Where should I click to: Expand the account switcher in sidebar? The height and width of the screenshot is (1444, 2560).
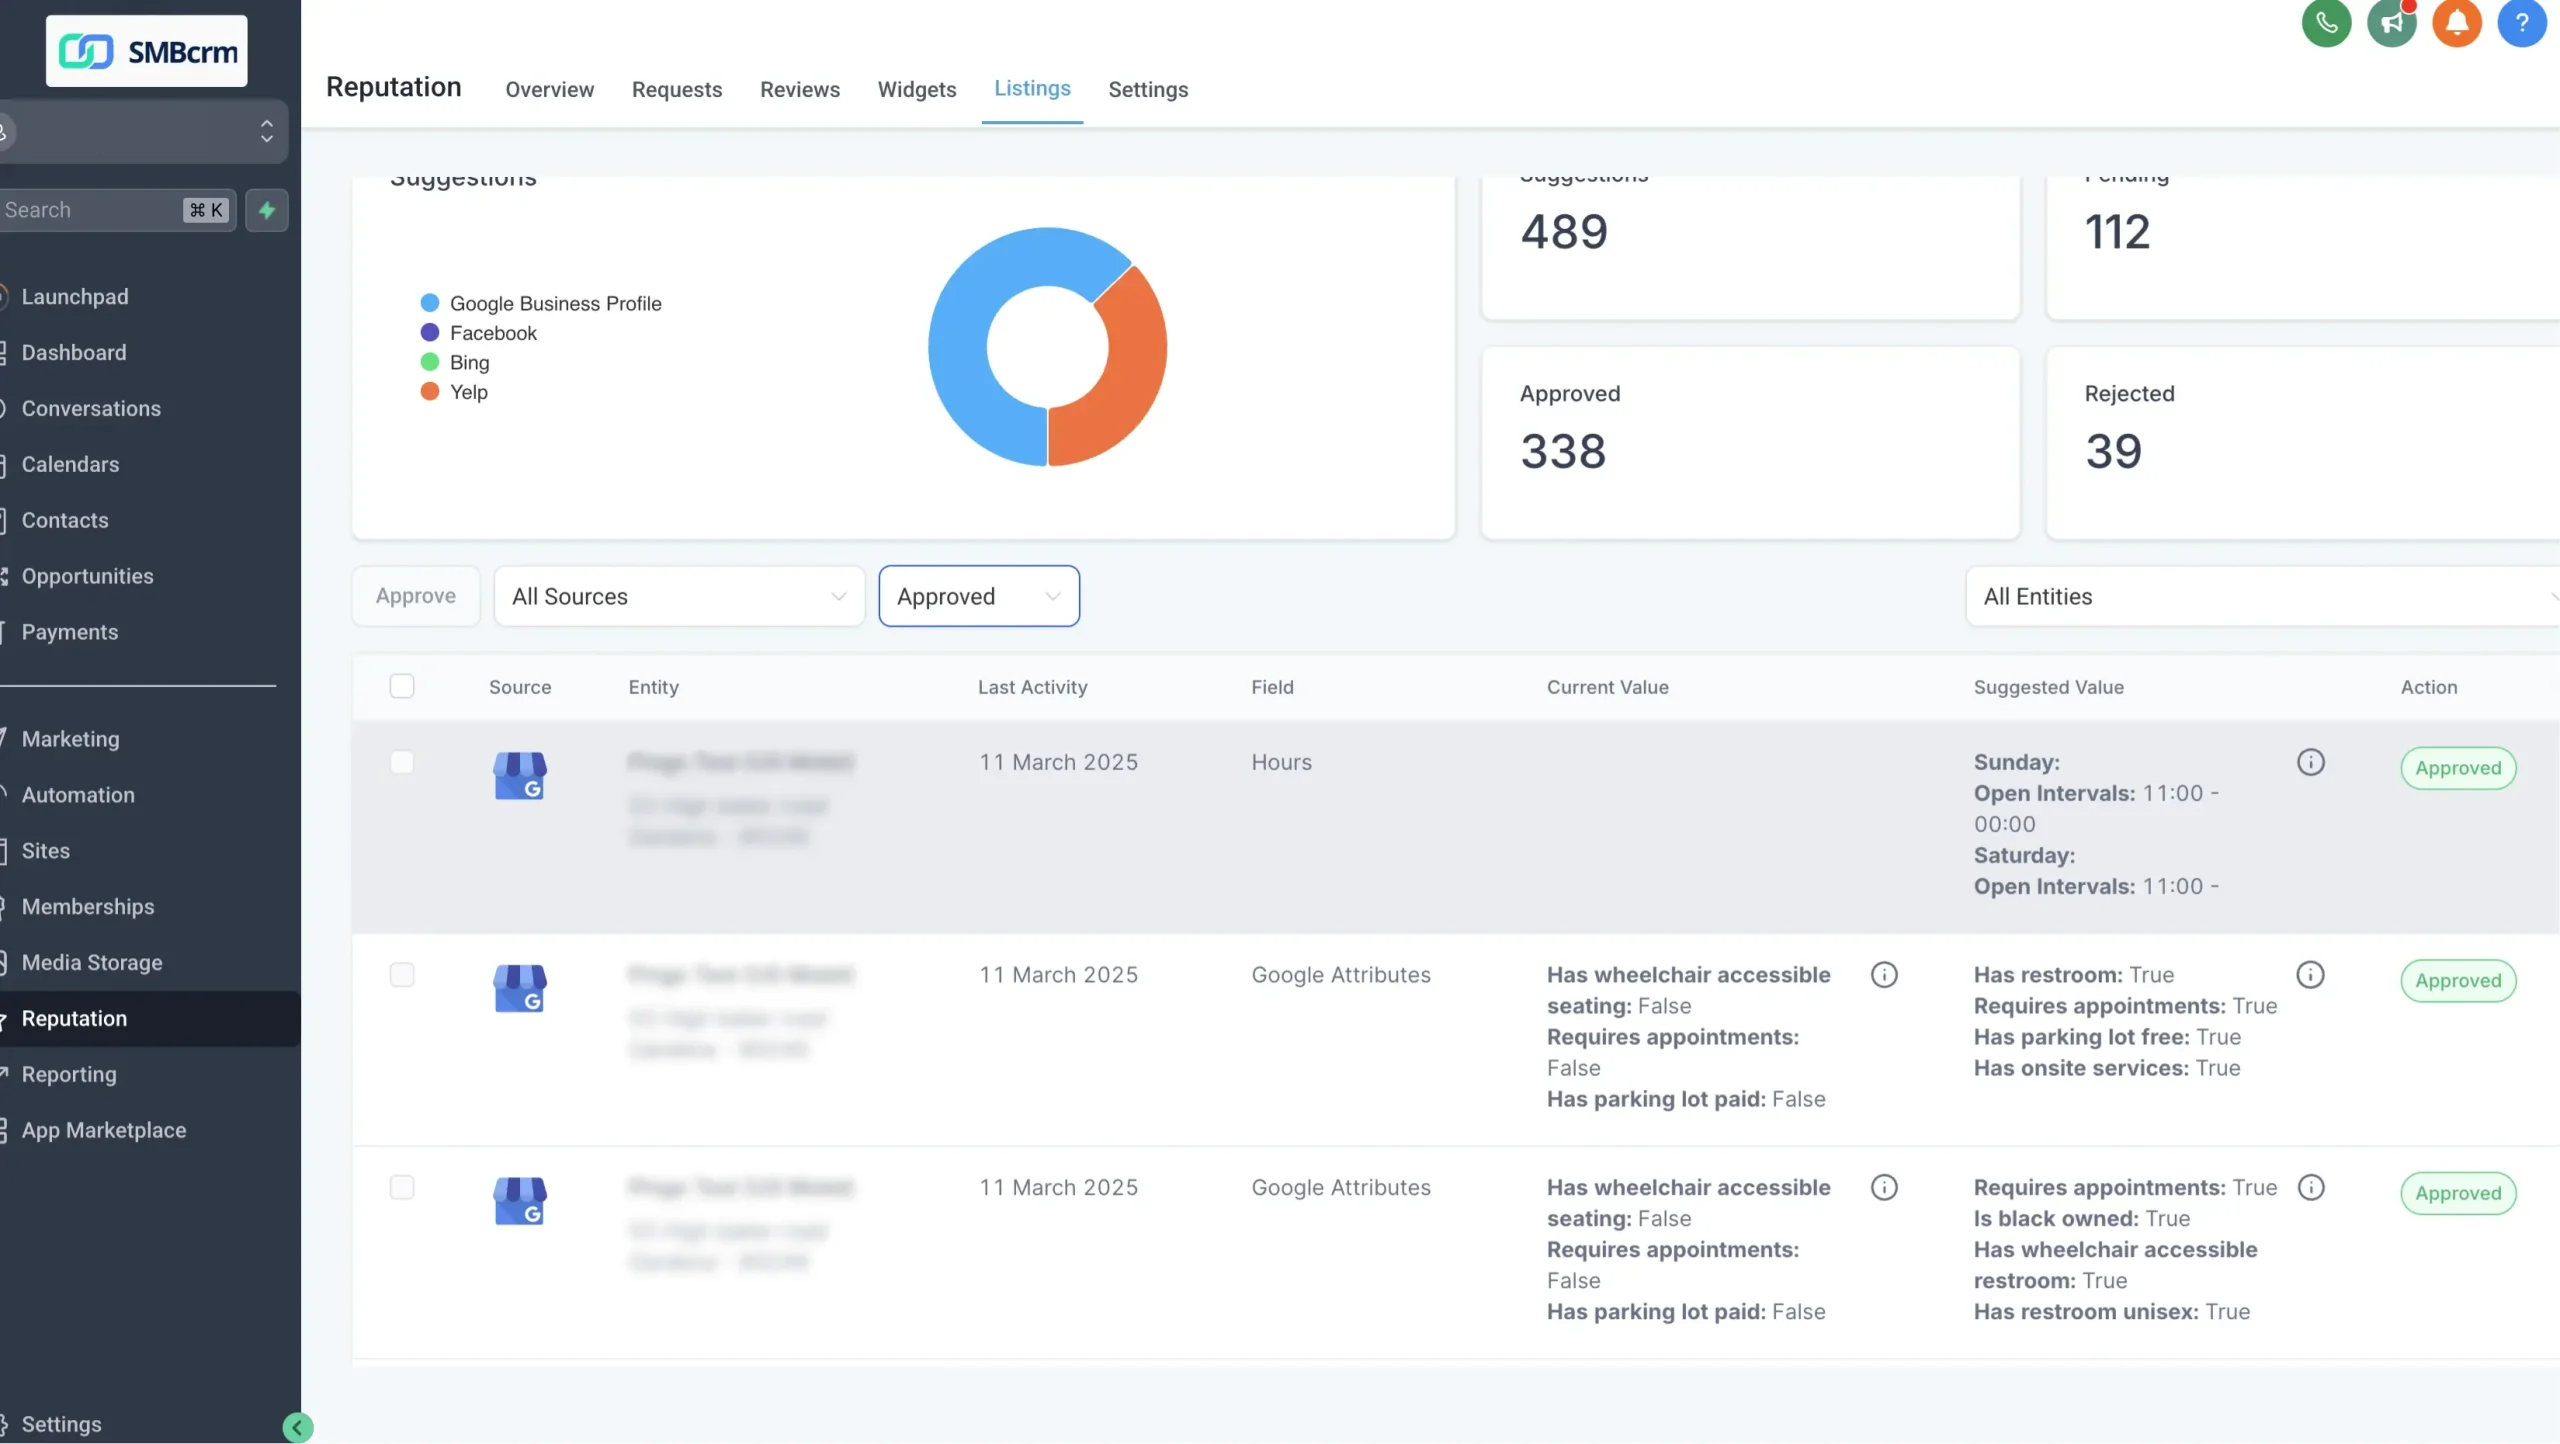click(x=143, y=131)
